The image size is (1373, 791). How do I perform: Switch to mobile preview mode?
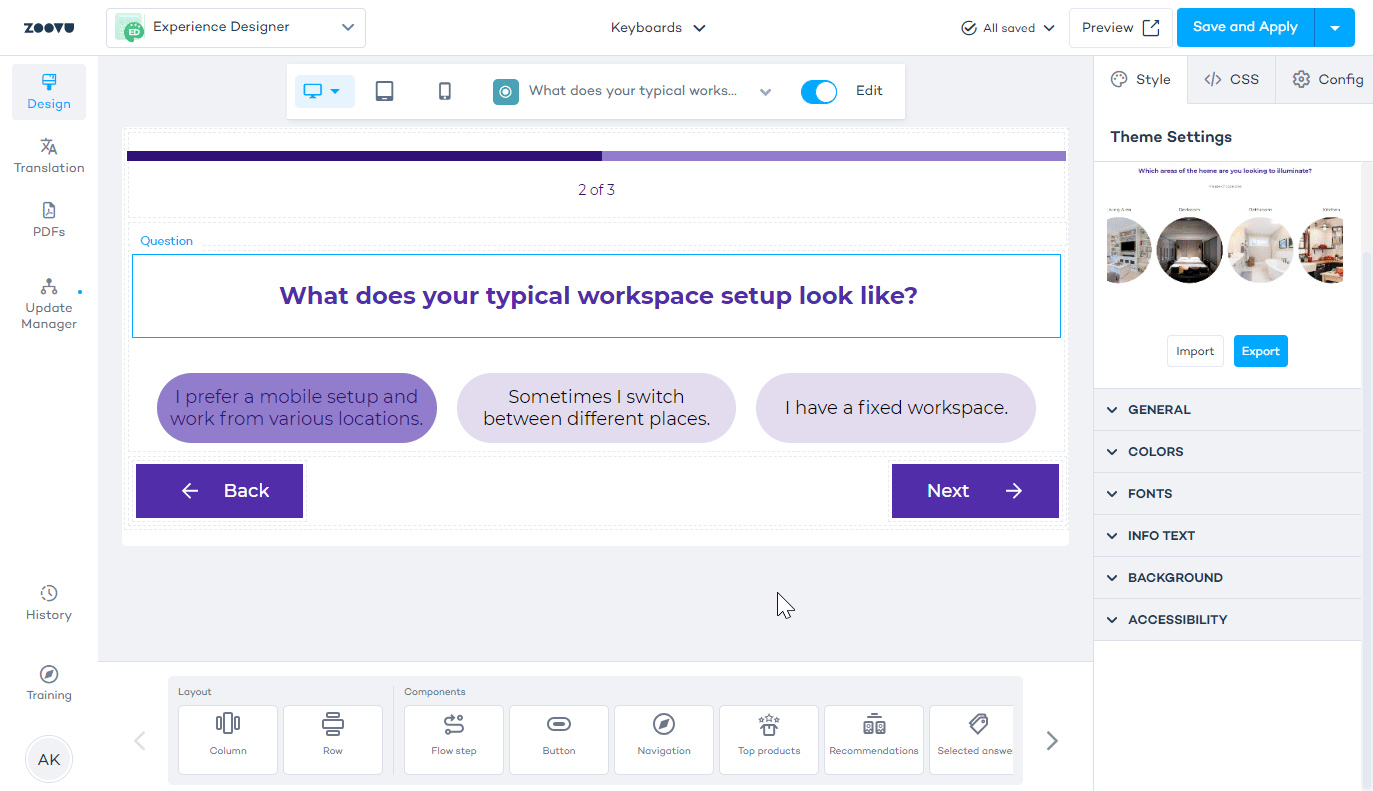443,90
